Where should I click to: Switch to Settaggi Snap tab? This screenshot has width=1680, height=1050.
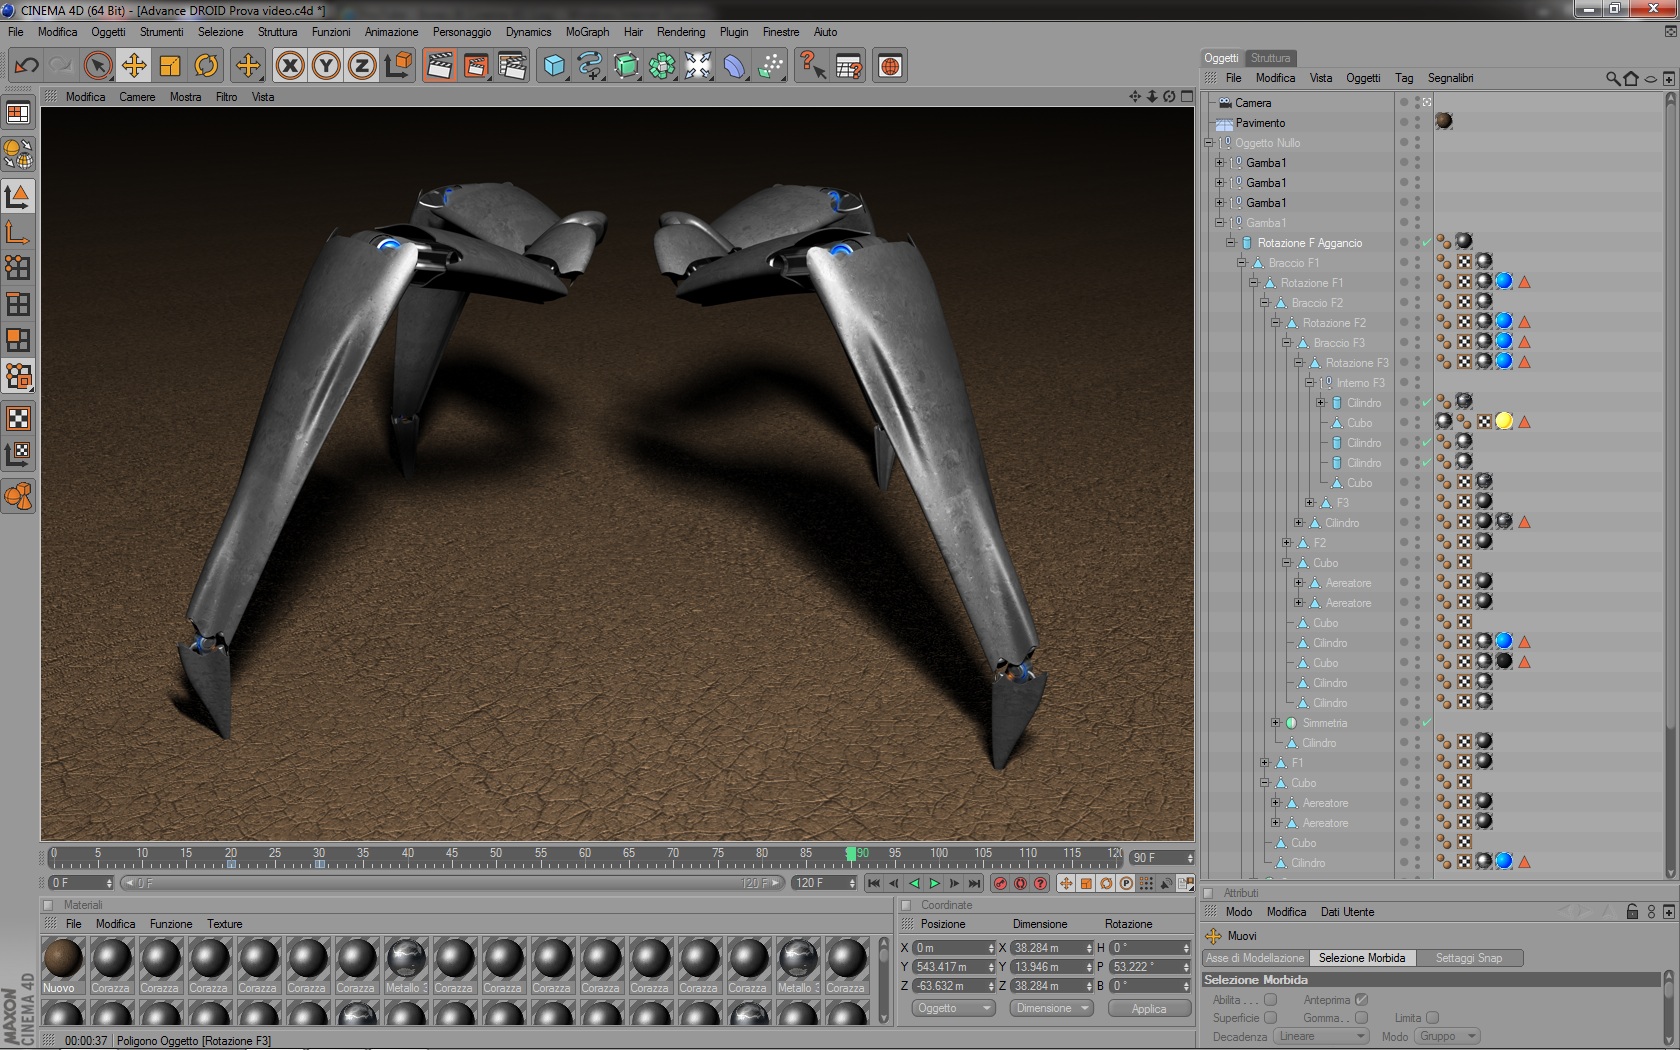(1468, 958)
